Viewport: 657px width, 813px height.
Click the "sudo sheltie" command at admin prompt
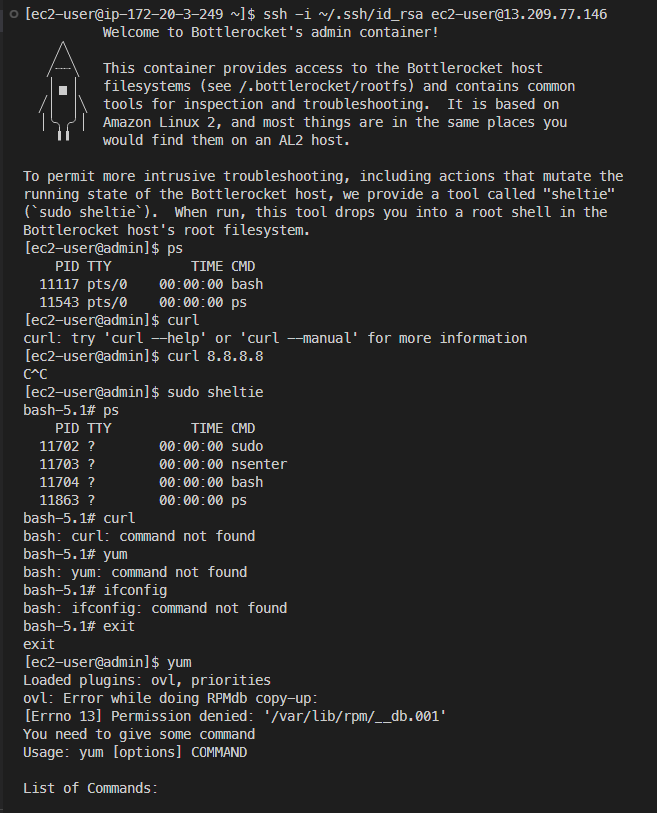tap(215, 392)
